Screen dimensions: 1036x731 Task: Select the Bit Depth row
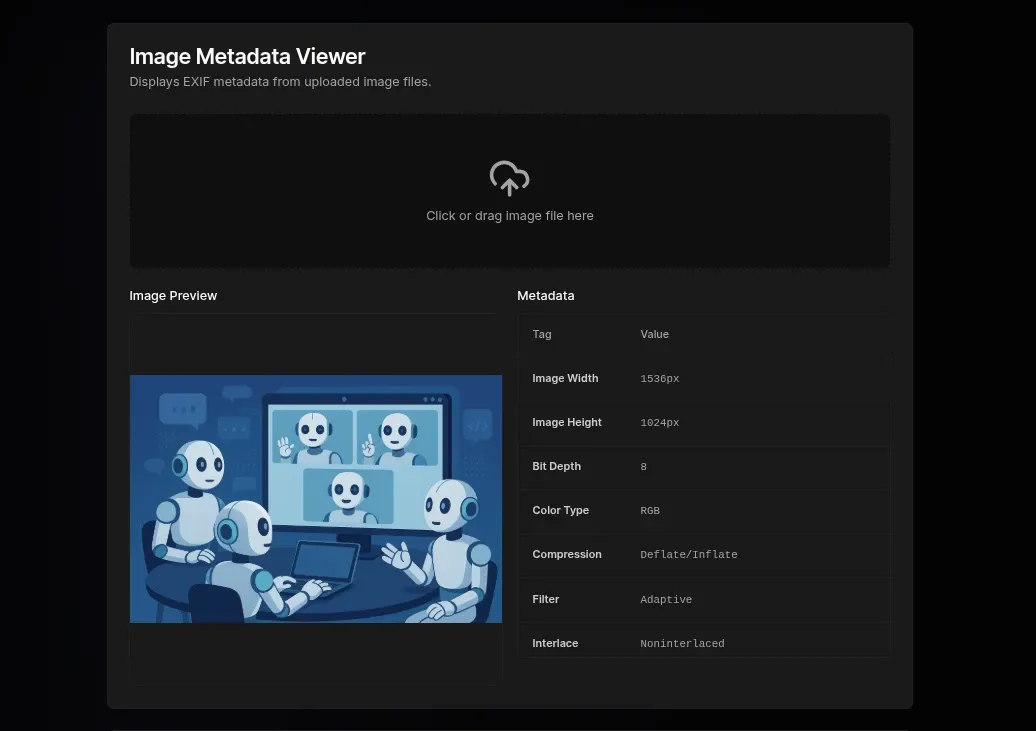(x=703, y=466)
